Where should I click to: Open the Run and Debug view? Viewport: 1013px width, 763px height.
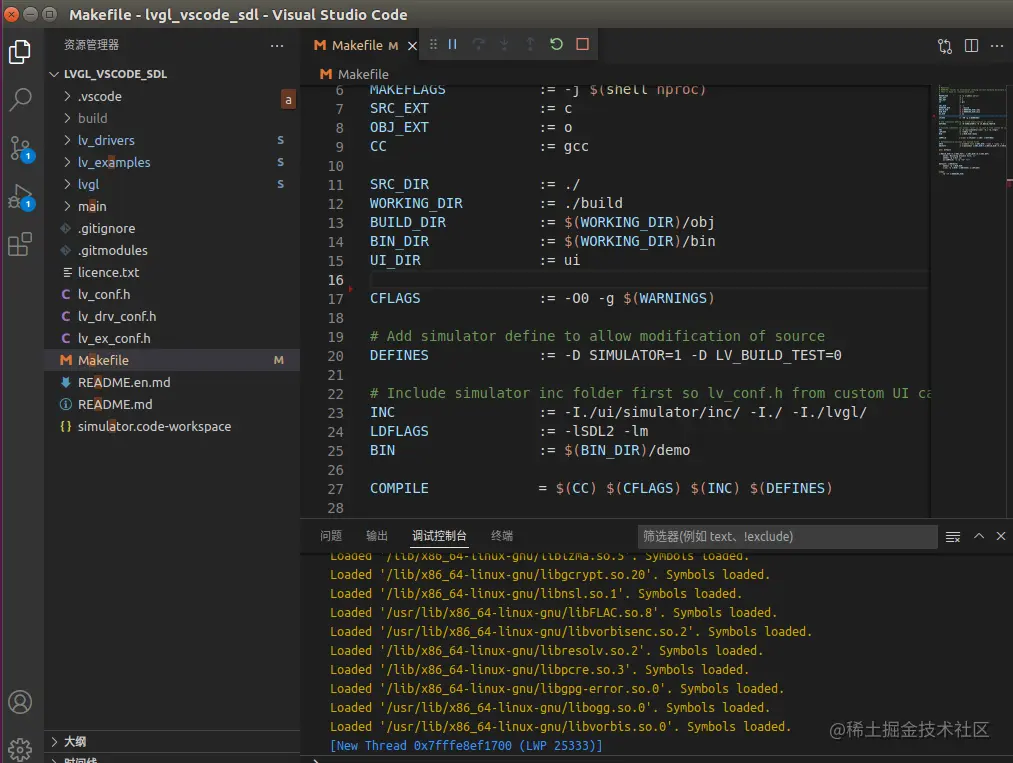coord(20,197)
